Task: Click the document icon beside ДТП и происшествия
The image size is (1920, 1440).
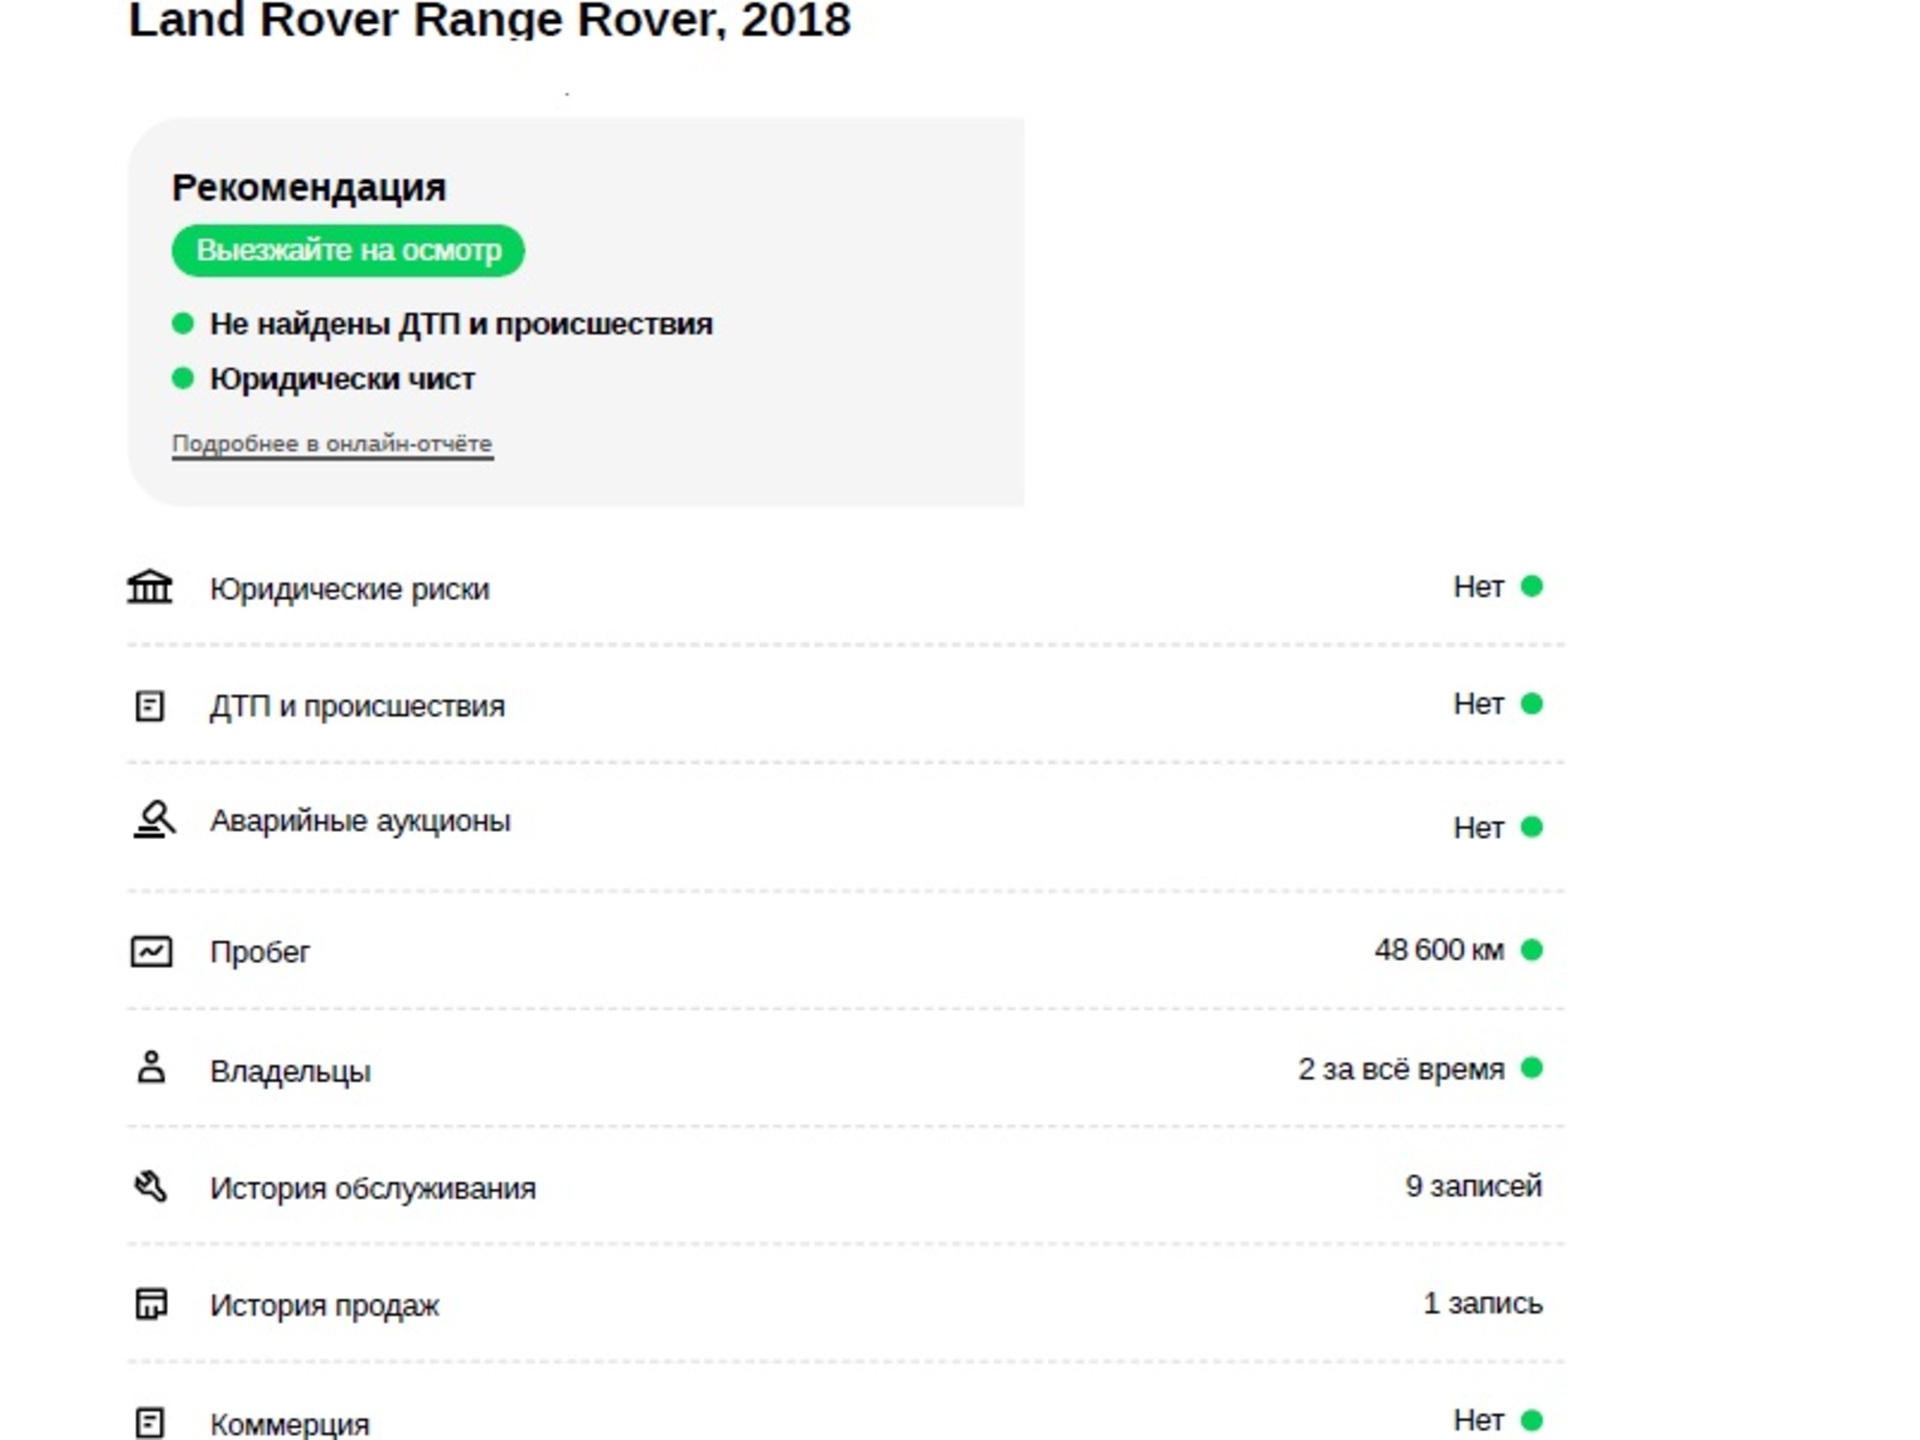Action: tap(150, 706)
